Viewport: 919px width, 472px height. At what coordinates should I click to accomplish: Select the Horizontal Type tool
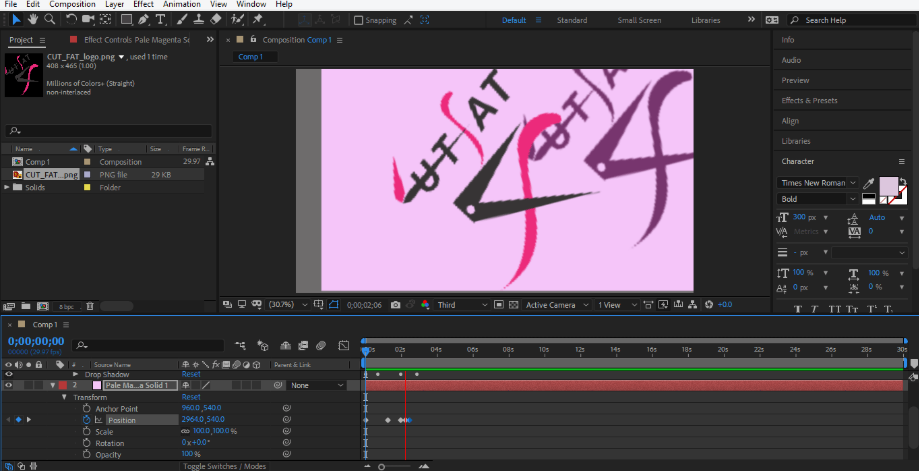160,19
